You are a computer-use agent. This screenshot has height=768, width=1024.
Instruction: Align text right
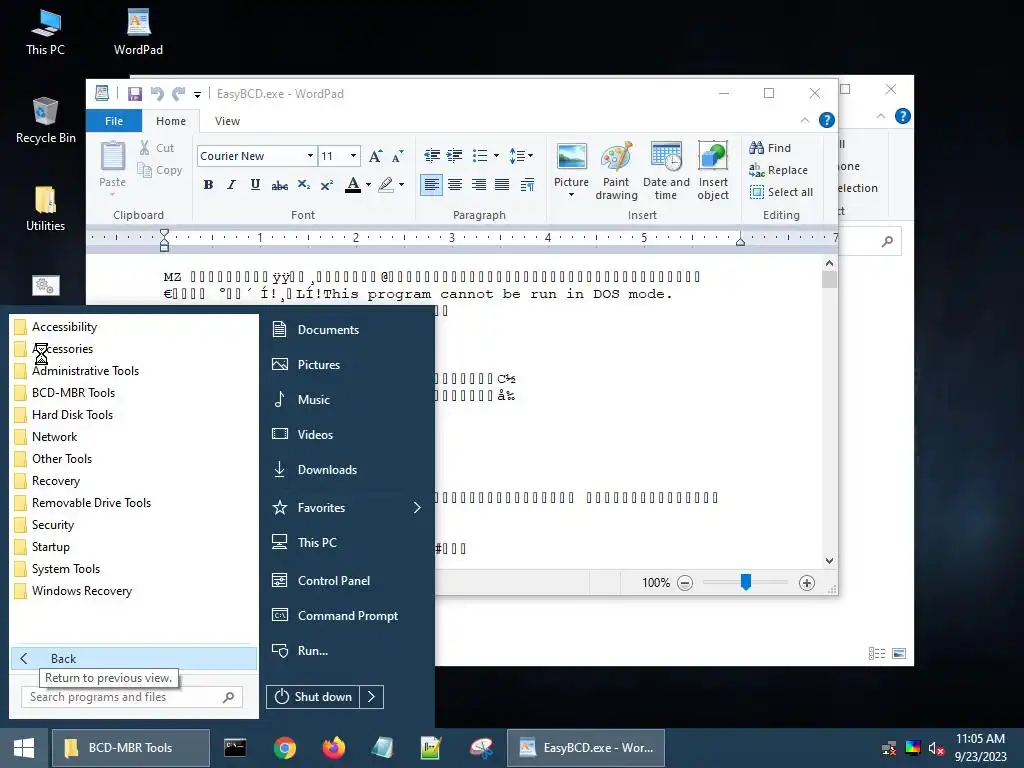[x=479, y=185]
